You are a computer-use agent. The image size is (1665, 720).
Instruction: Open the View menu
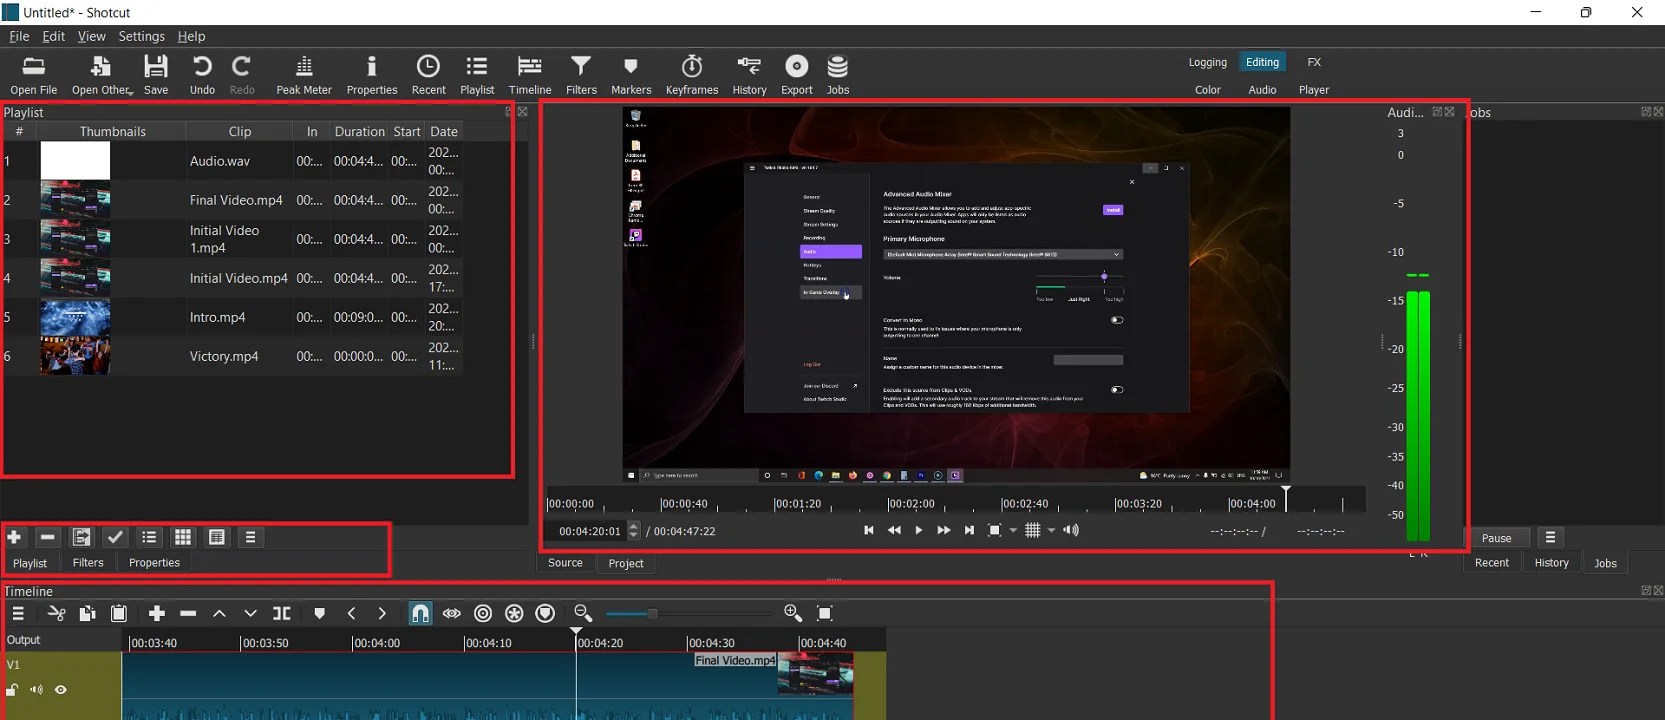[x=91, y=36]
